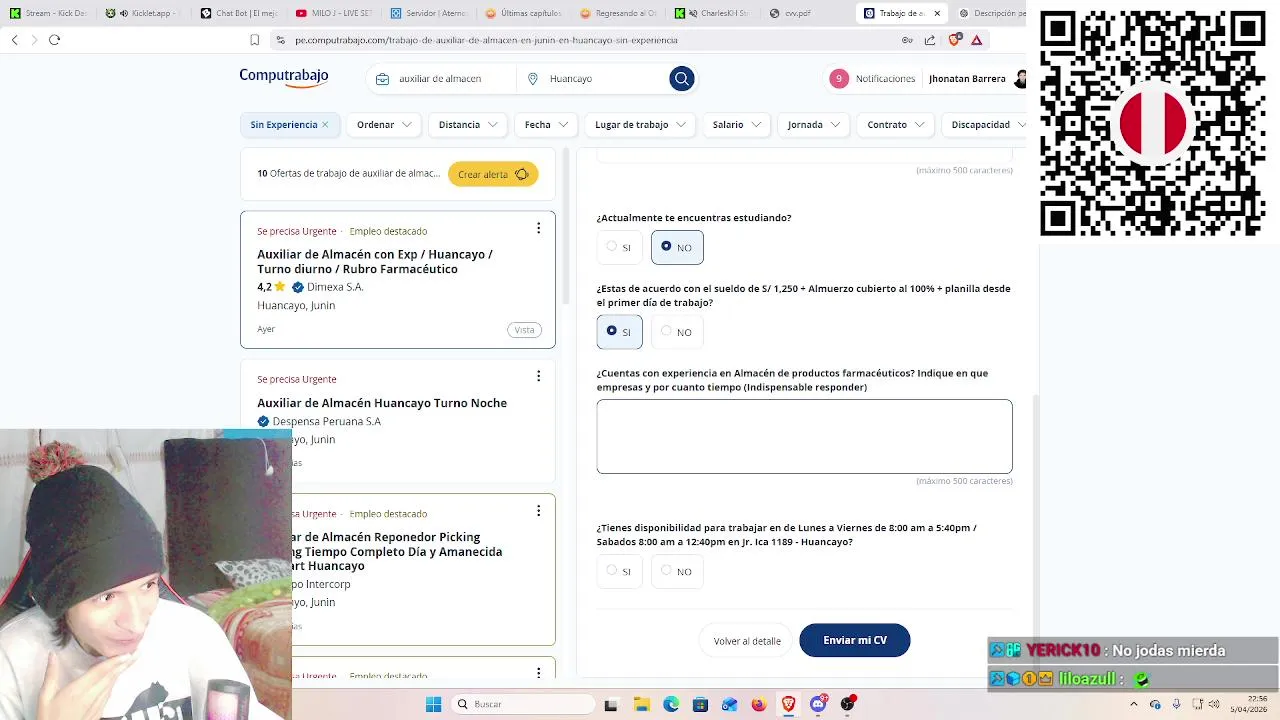Click the Outlook icon in taskbar
The width and height of the screenshot is (1280, 720).
click(x=730, y=704)
